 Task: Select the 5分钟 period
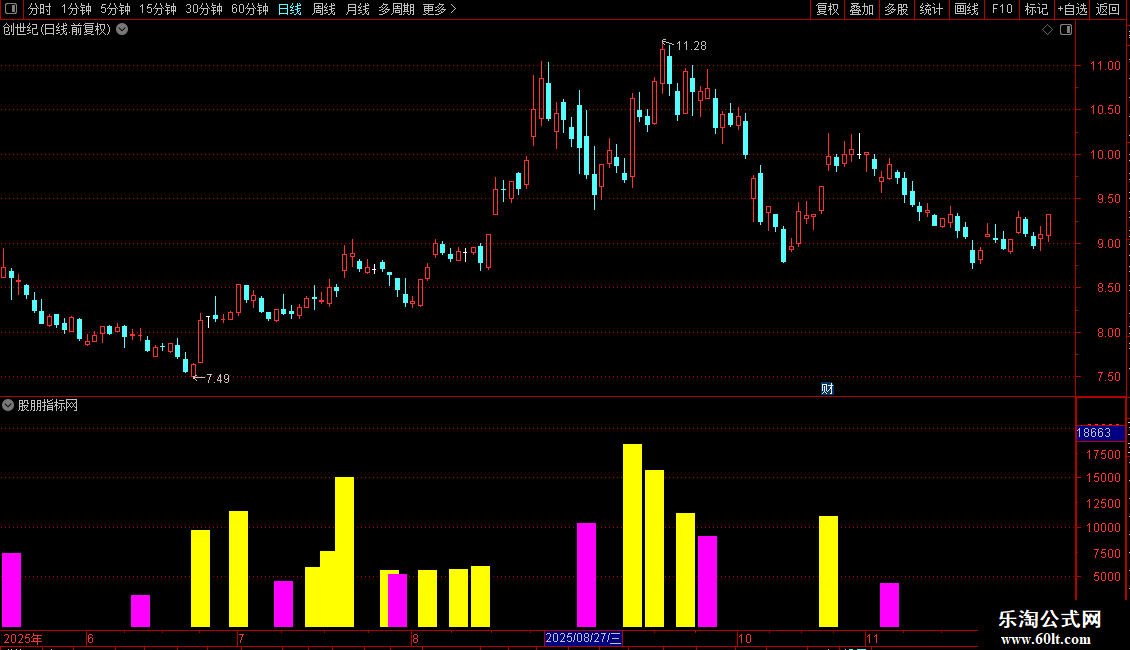(x=115, y=9)
